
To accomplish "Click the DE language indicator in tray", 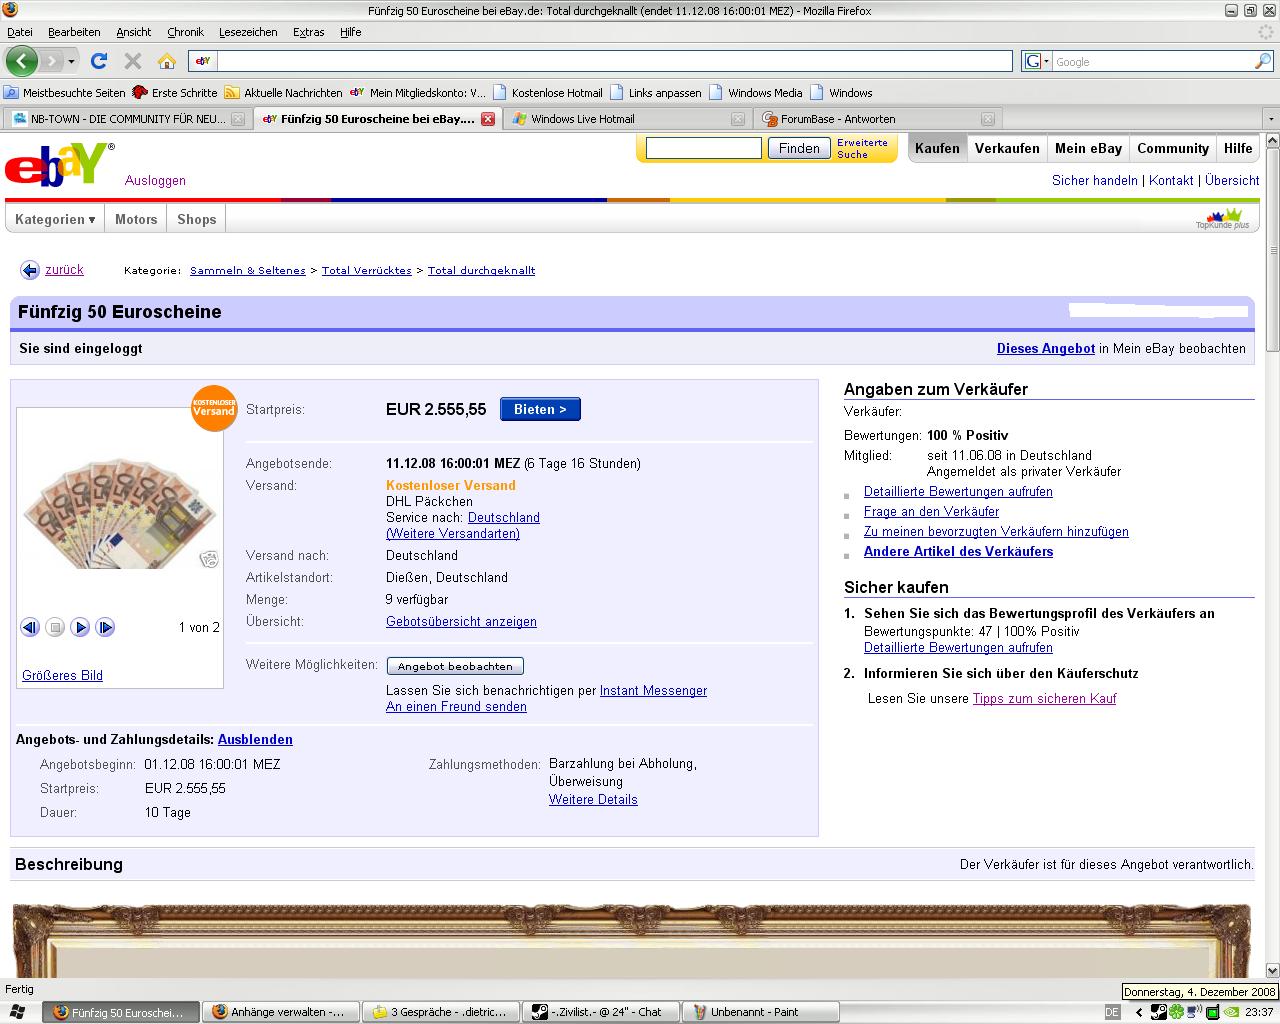I will point(1112,1012).
